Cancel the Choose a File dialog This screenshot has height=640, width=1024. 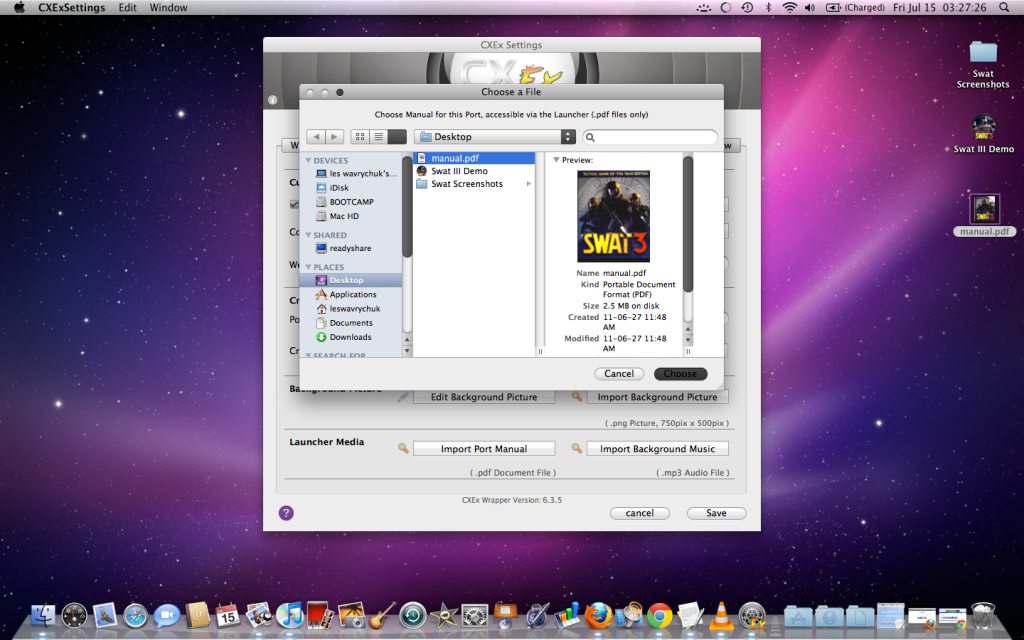(x=618, y=374)
